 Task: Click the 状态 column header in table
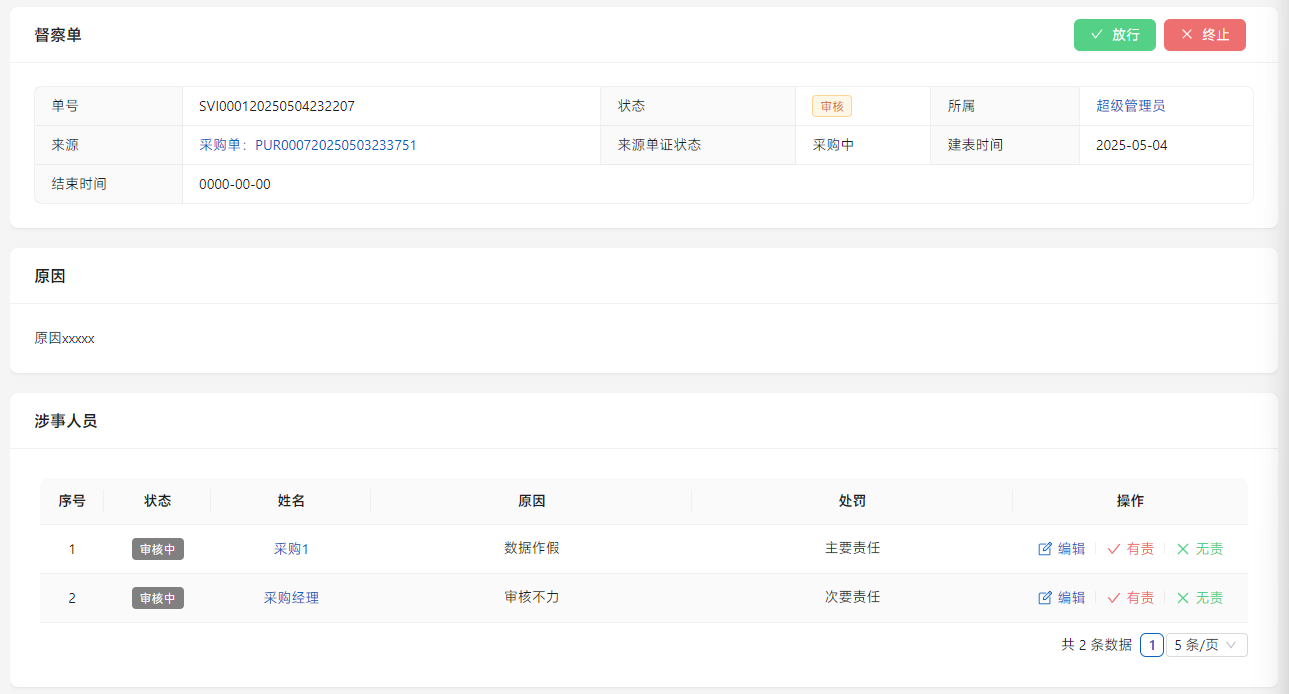pos(158,501)
